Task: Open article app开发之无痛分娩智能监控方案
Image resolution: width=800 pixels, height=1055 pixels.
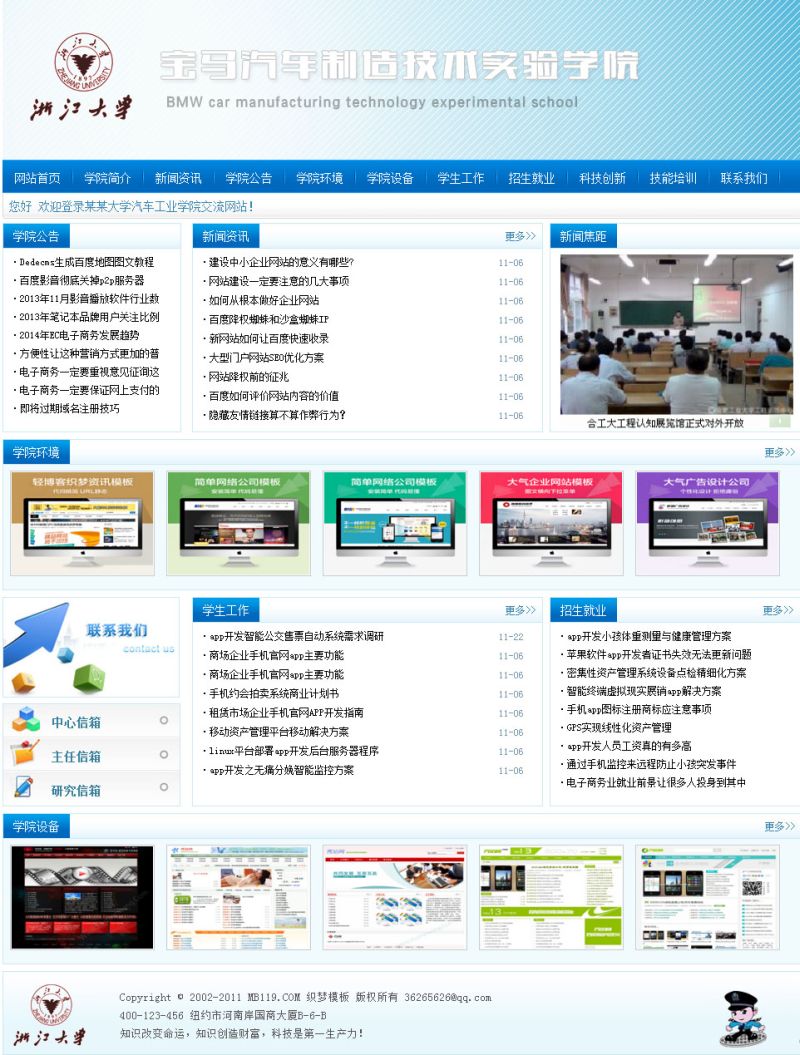Action: 281,770
